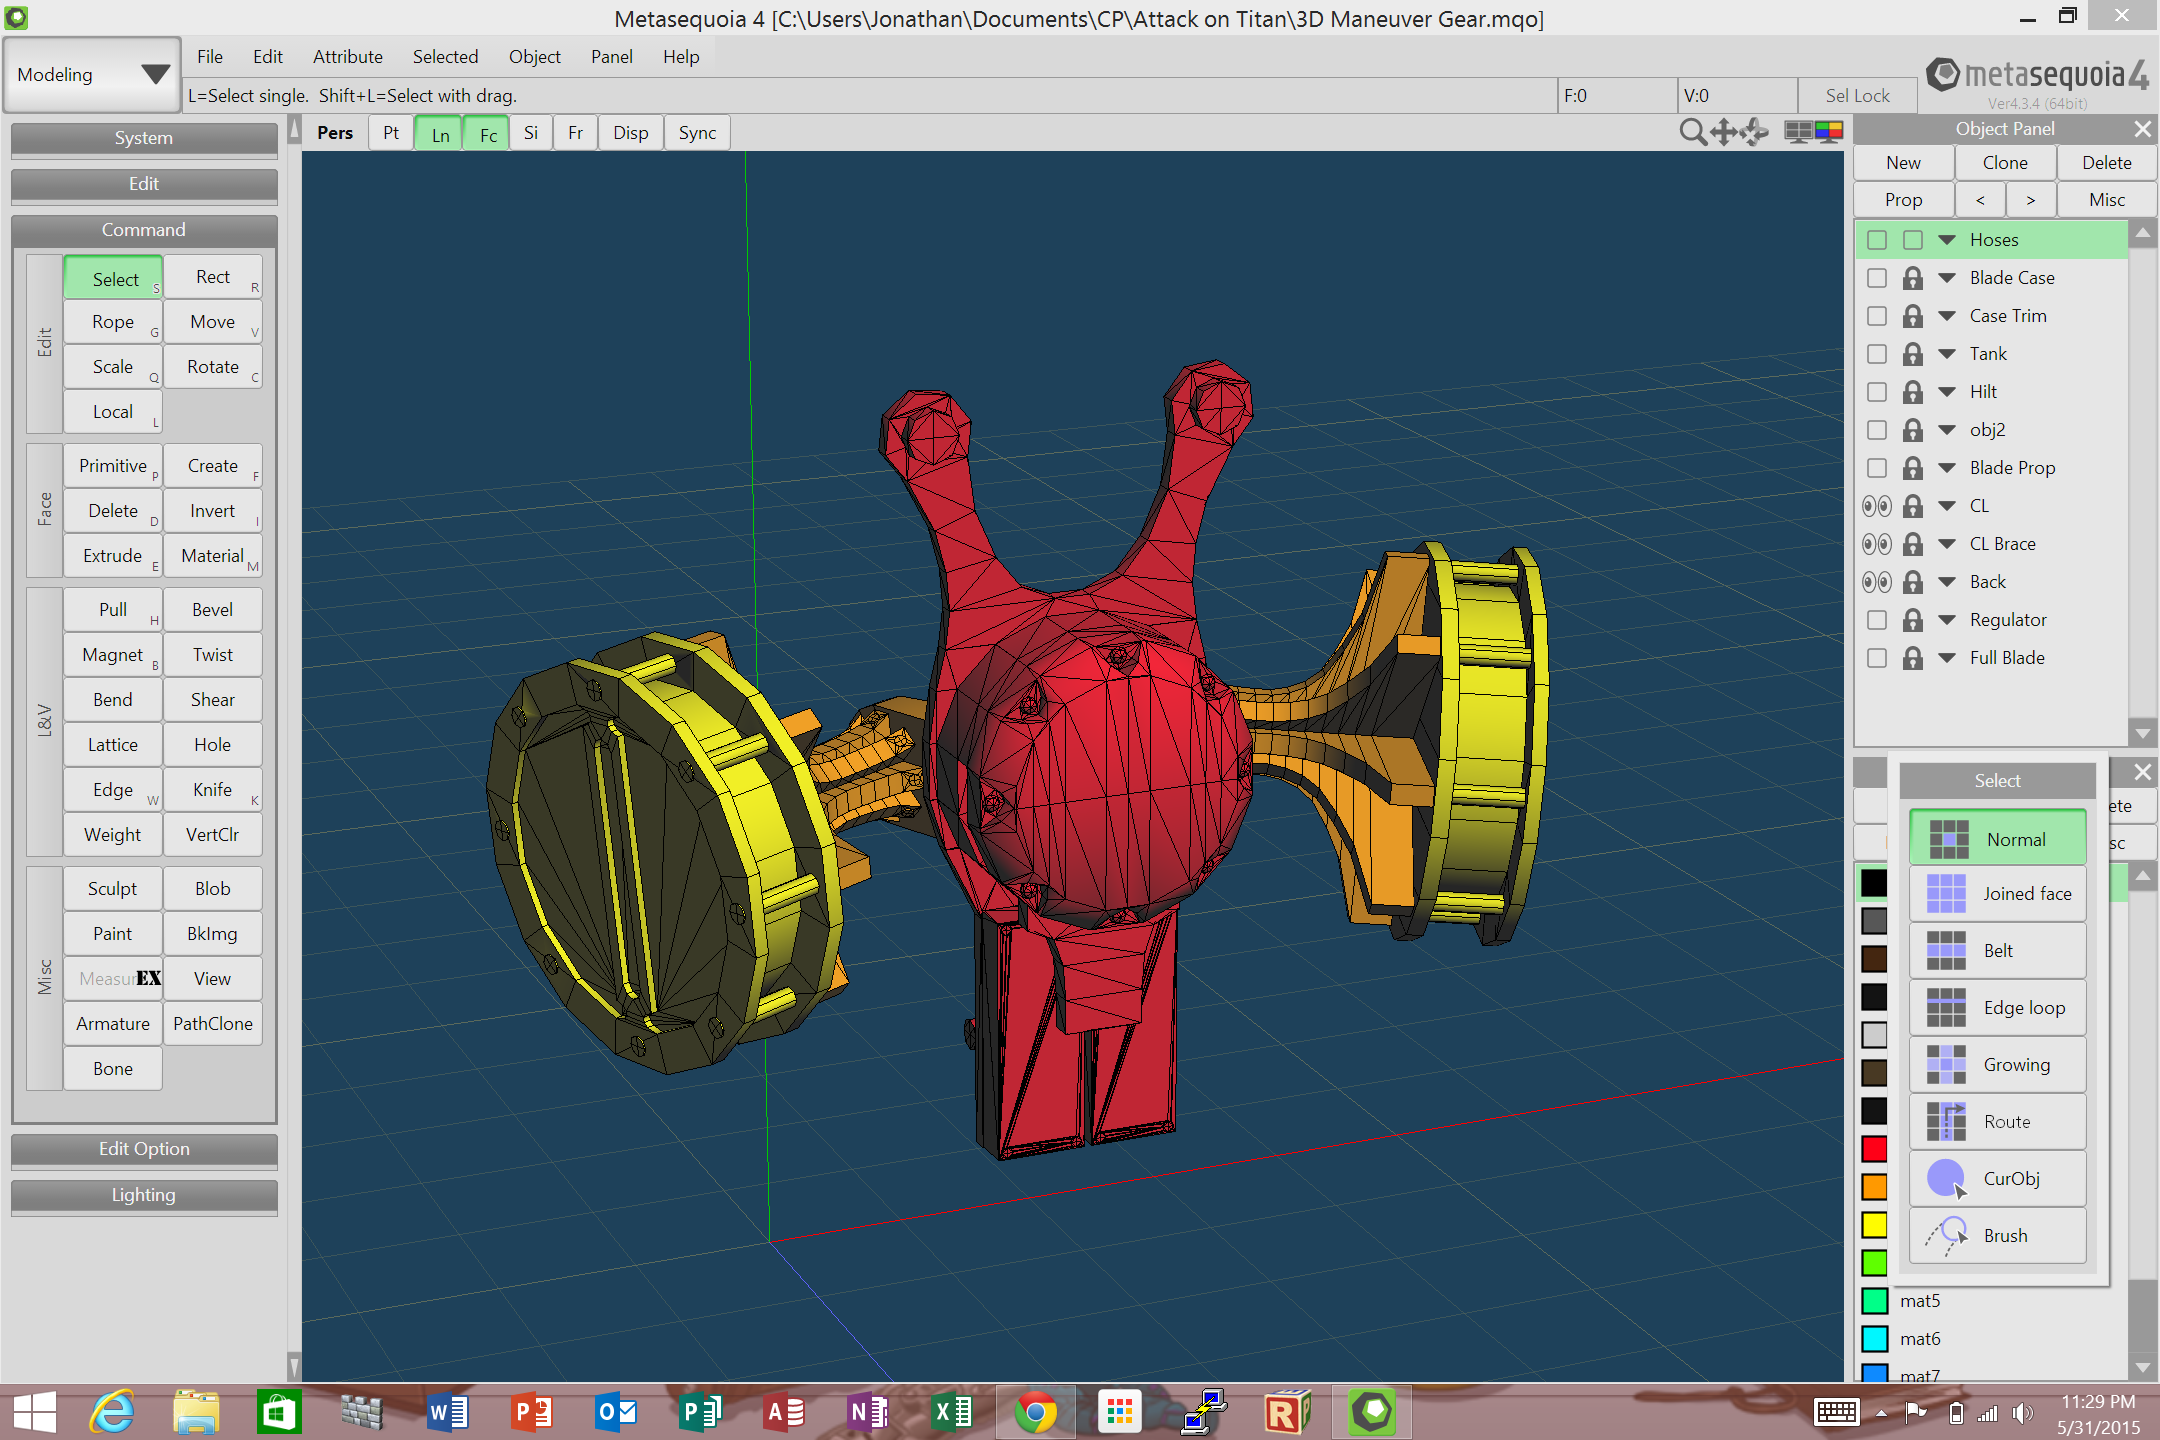The image size is (2160, 1440).
Task: Open the Selected menu
Action: point(445,57)
